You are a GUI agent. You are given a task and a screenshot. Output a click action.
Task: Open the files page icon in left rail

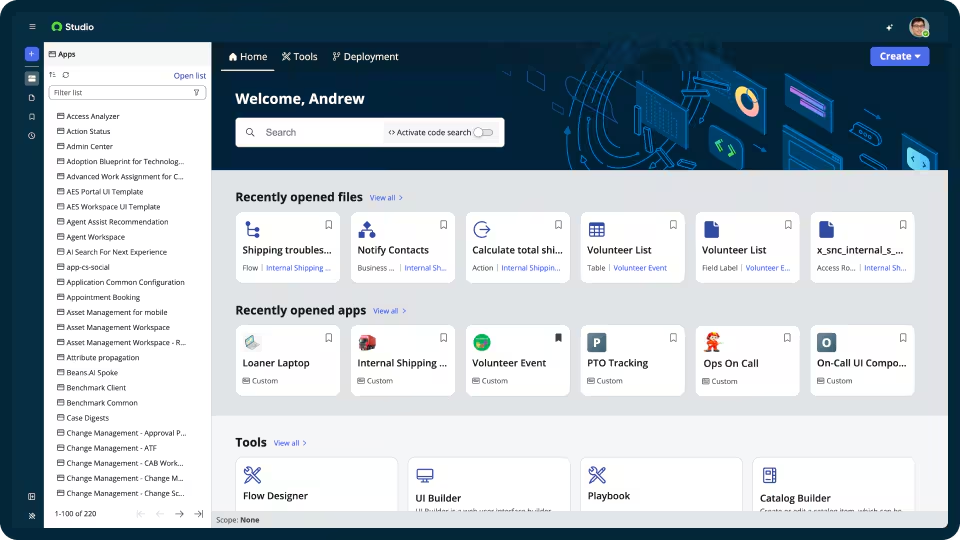click(x=32, y=97)
